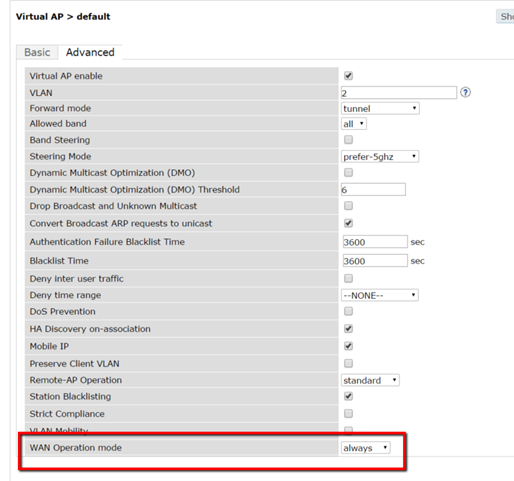
Task: Open the WAN Operation mode dropdown
Action: coord(365,448)
